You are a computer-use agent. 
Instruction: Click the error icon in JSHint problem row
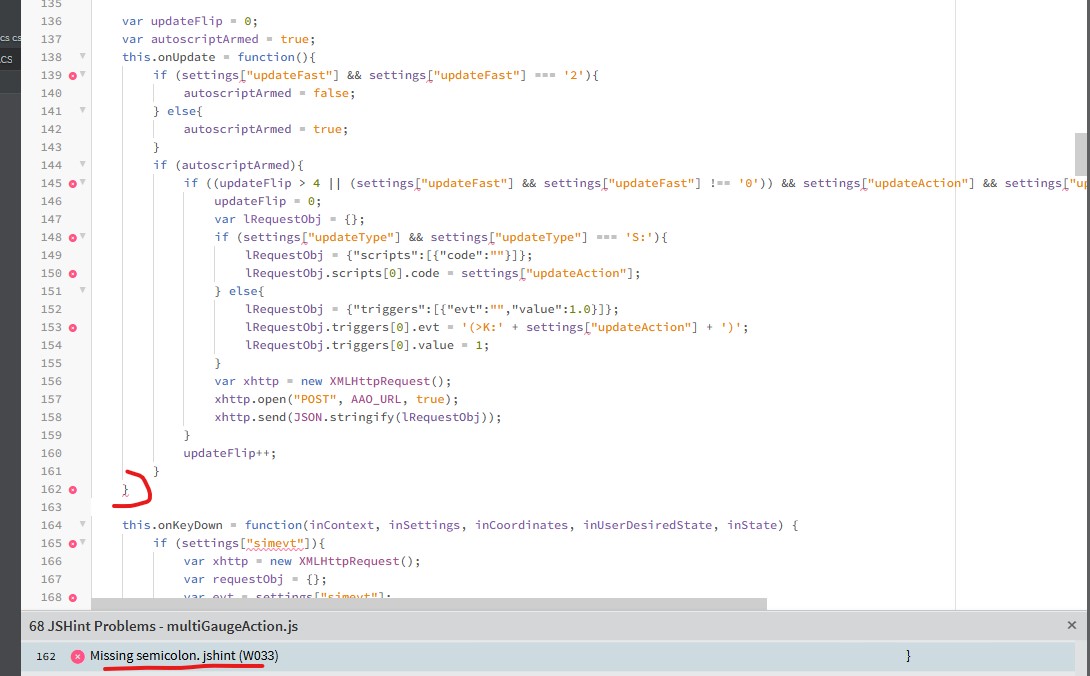coord(77,656)
